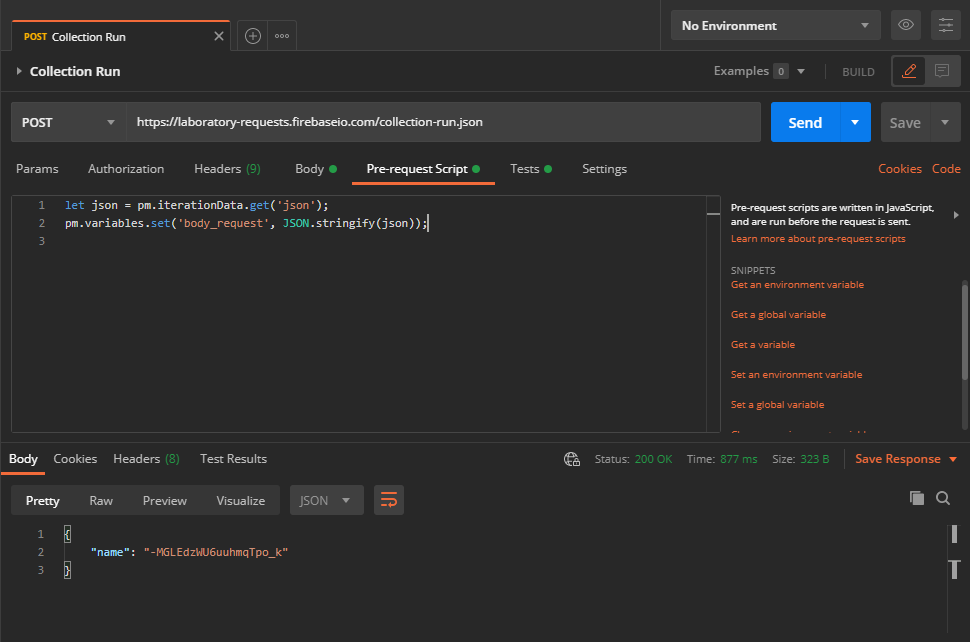Open Save Response dropdown
The height and width of the screenshot is (642, 970).
tap(906, 459)
